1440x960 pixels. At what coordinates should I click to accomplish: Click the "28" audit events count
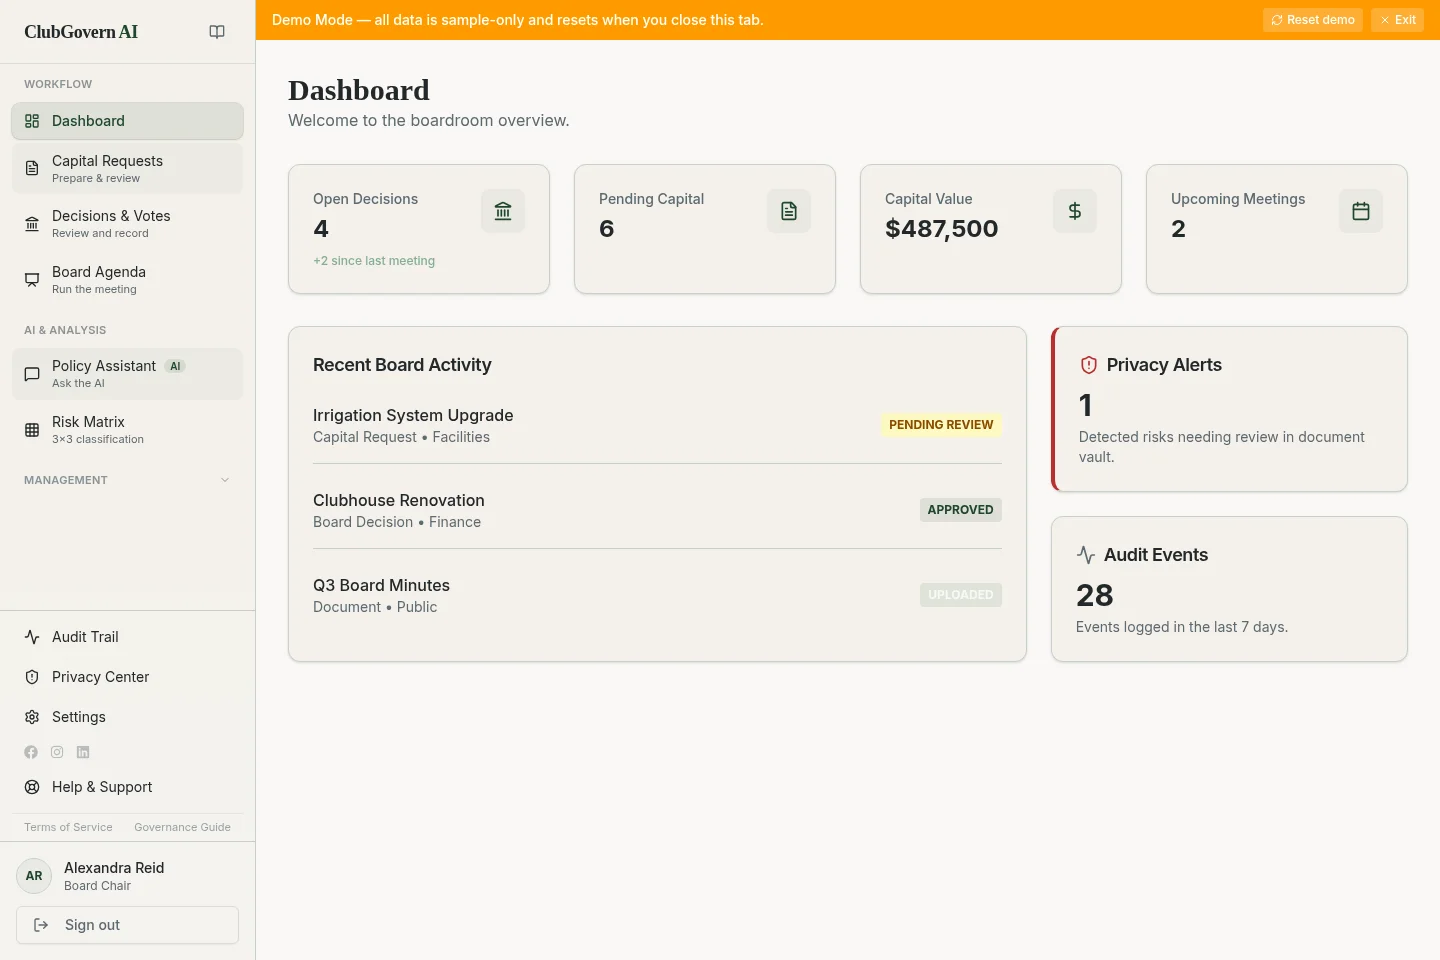[1095, 595]
